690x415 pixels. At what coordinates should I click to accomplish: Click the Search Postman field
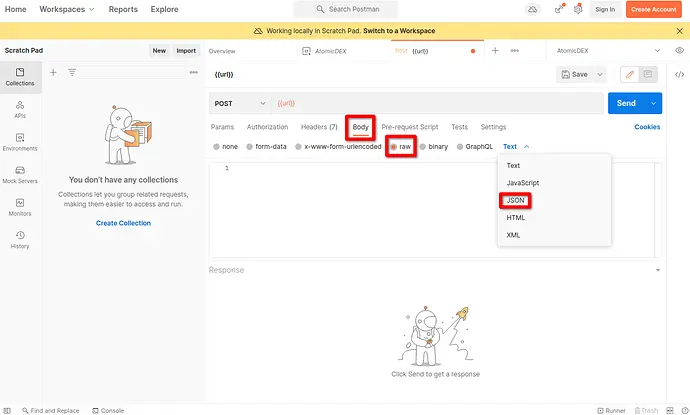pos(345,9)
